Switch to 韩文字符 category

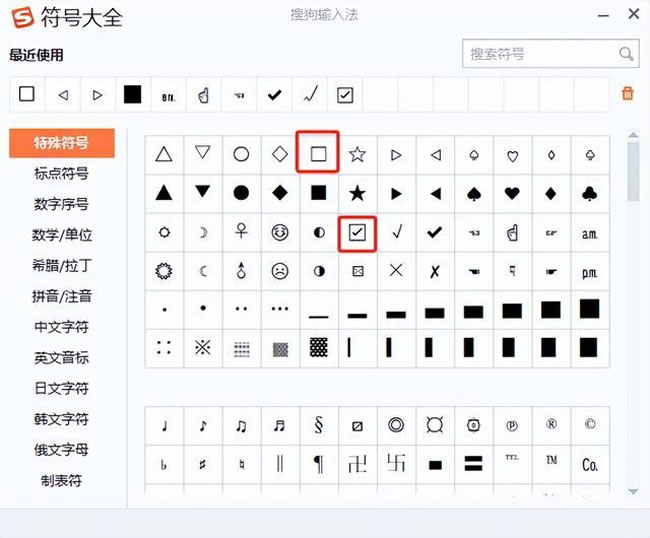pyautogui.click(x=61, y=419)
